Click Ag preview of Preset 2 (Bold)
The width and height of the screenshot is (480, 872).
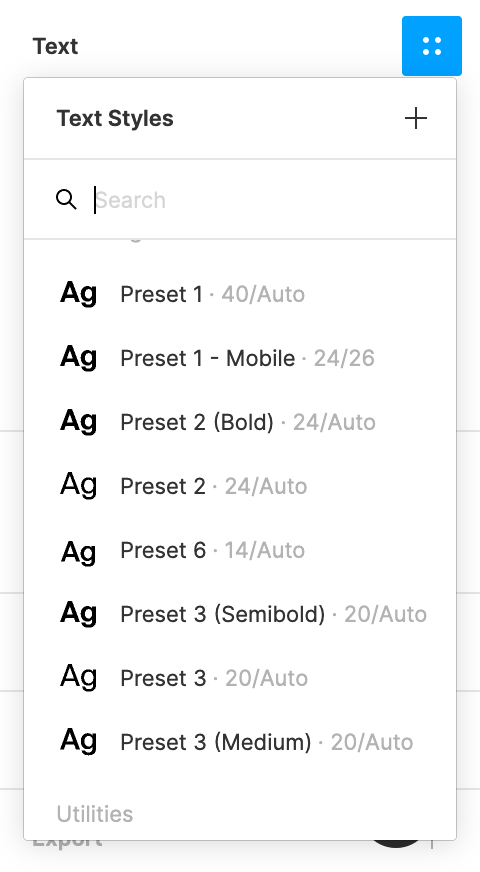78,422
